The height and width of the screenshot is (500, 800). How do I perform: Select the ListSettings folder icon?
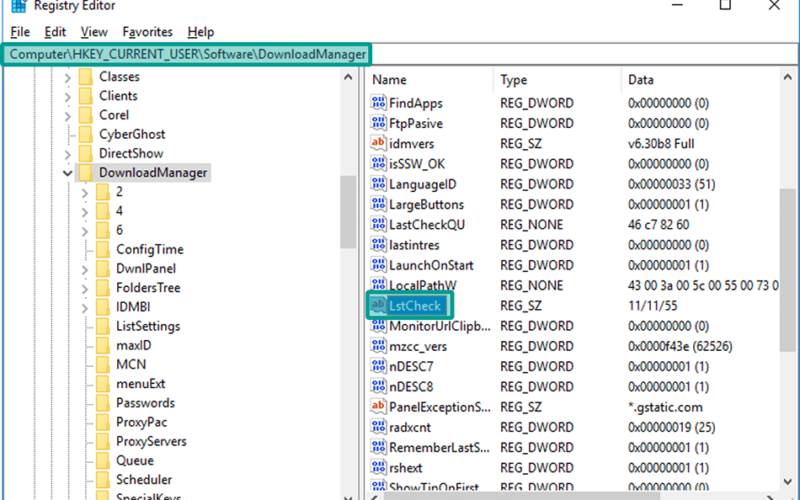(103, 326)
